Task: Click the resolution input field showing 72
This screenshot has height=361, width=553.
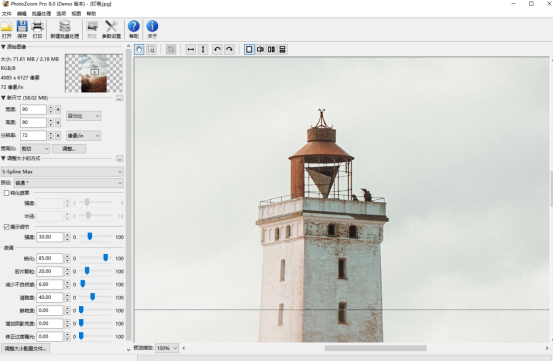Action: click(33, 135)
